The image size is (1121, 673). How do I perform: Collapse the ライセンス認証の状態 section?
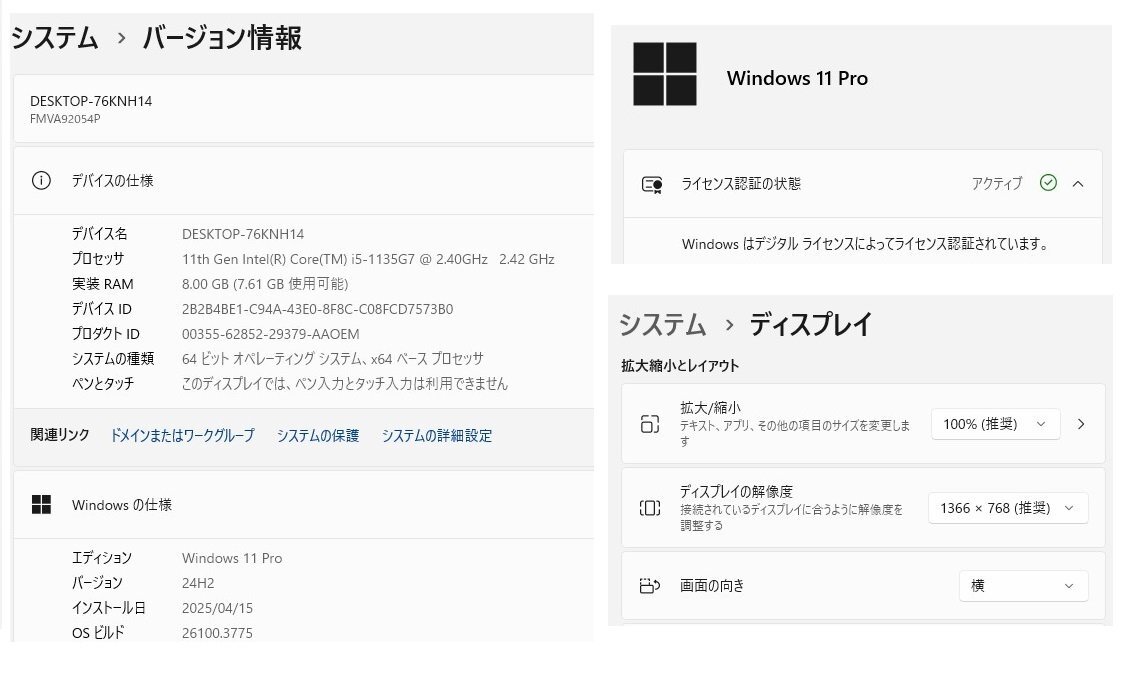coord(1078,183)
